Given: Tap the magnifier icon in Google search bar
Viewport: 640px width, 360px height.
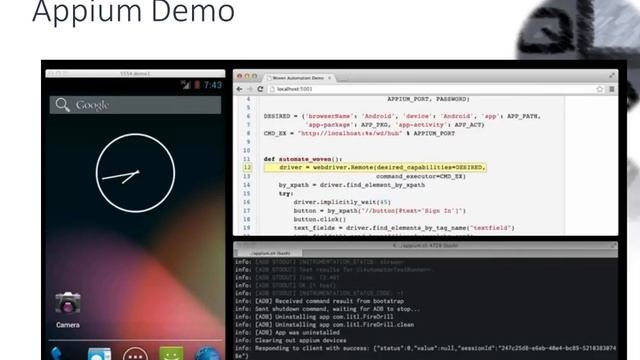Looking at the screenshot, I should 62,105.
